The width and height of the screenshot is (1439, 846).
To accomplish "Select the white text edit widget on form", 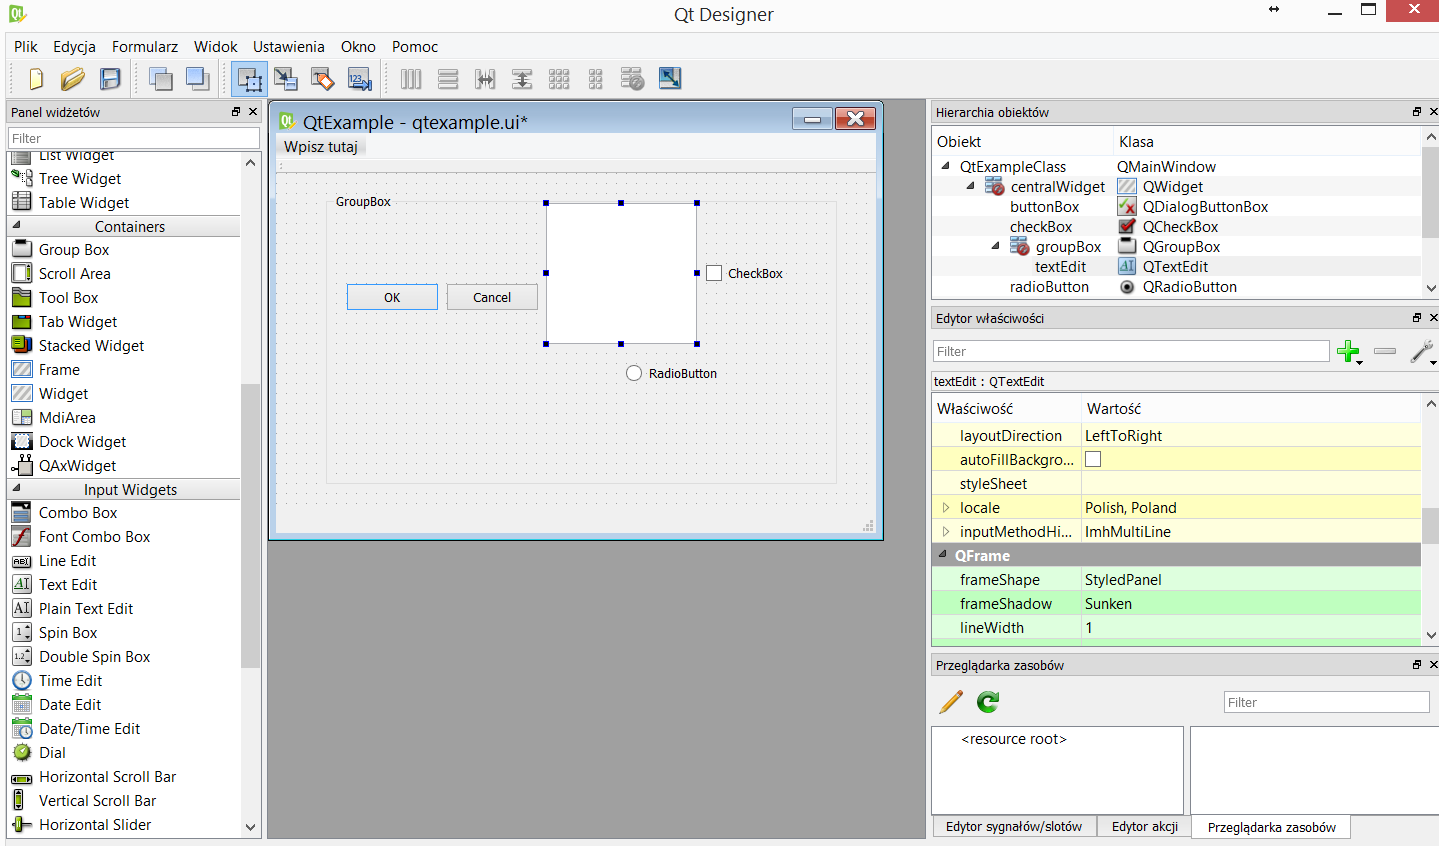I will 621,273.
